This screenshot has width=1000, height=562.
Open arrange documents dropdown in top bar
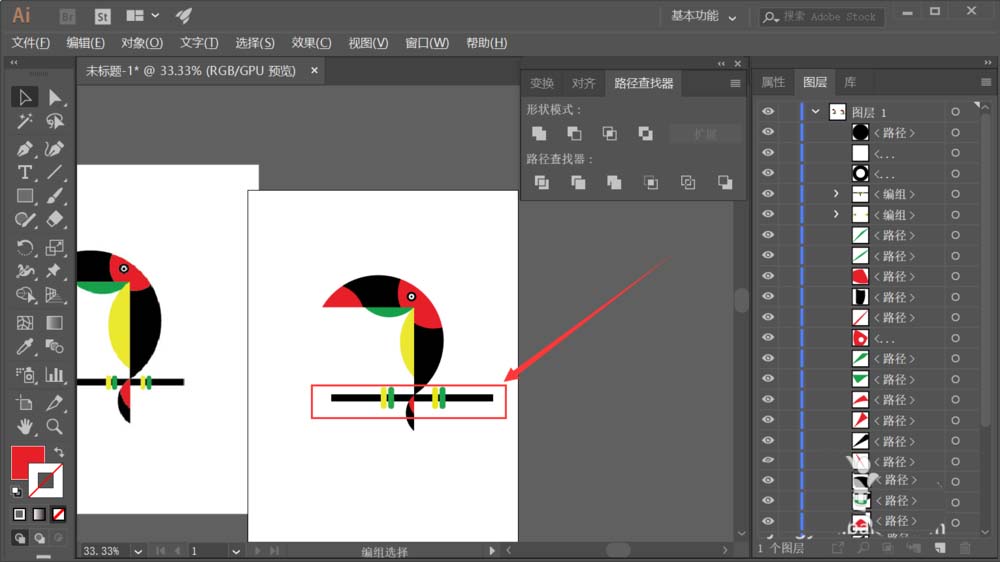pyautogui.click(x=142, y=16)
